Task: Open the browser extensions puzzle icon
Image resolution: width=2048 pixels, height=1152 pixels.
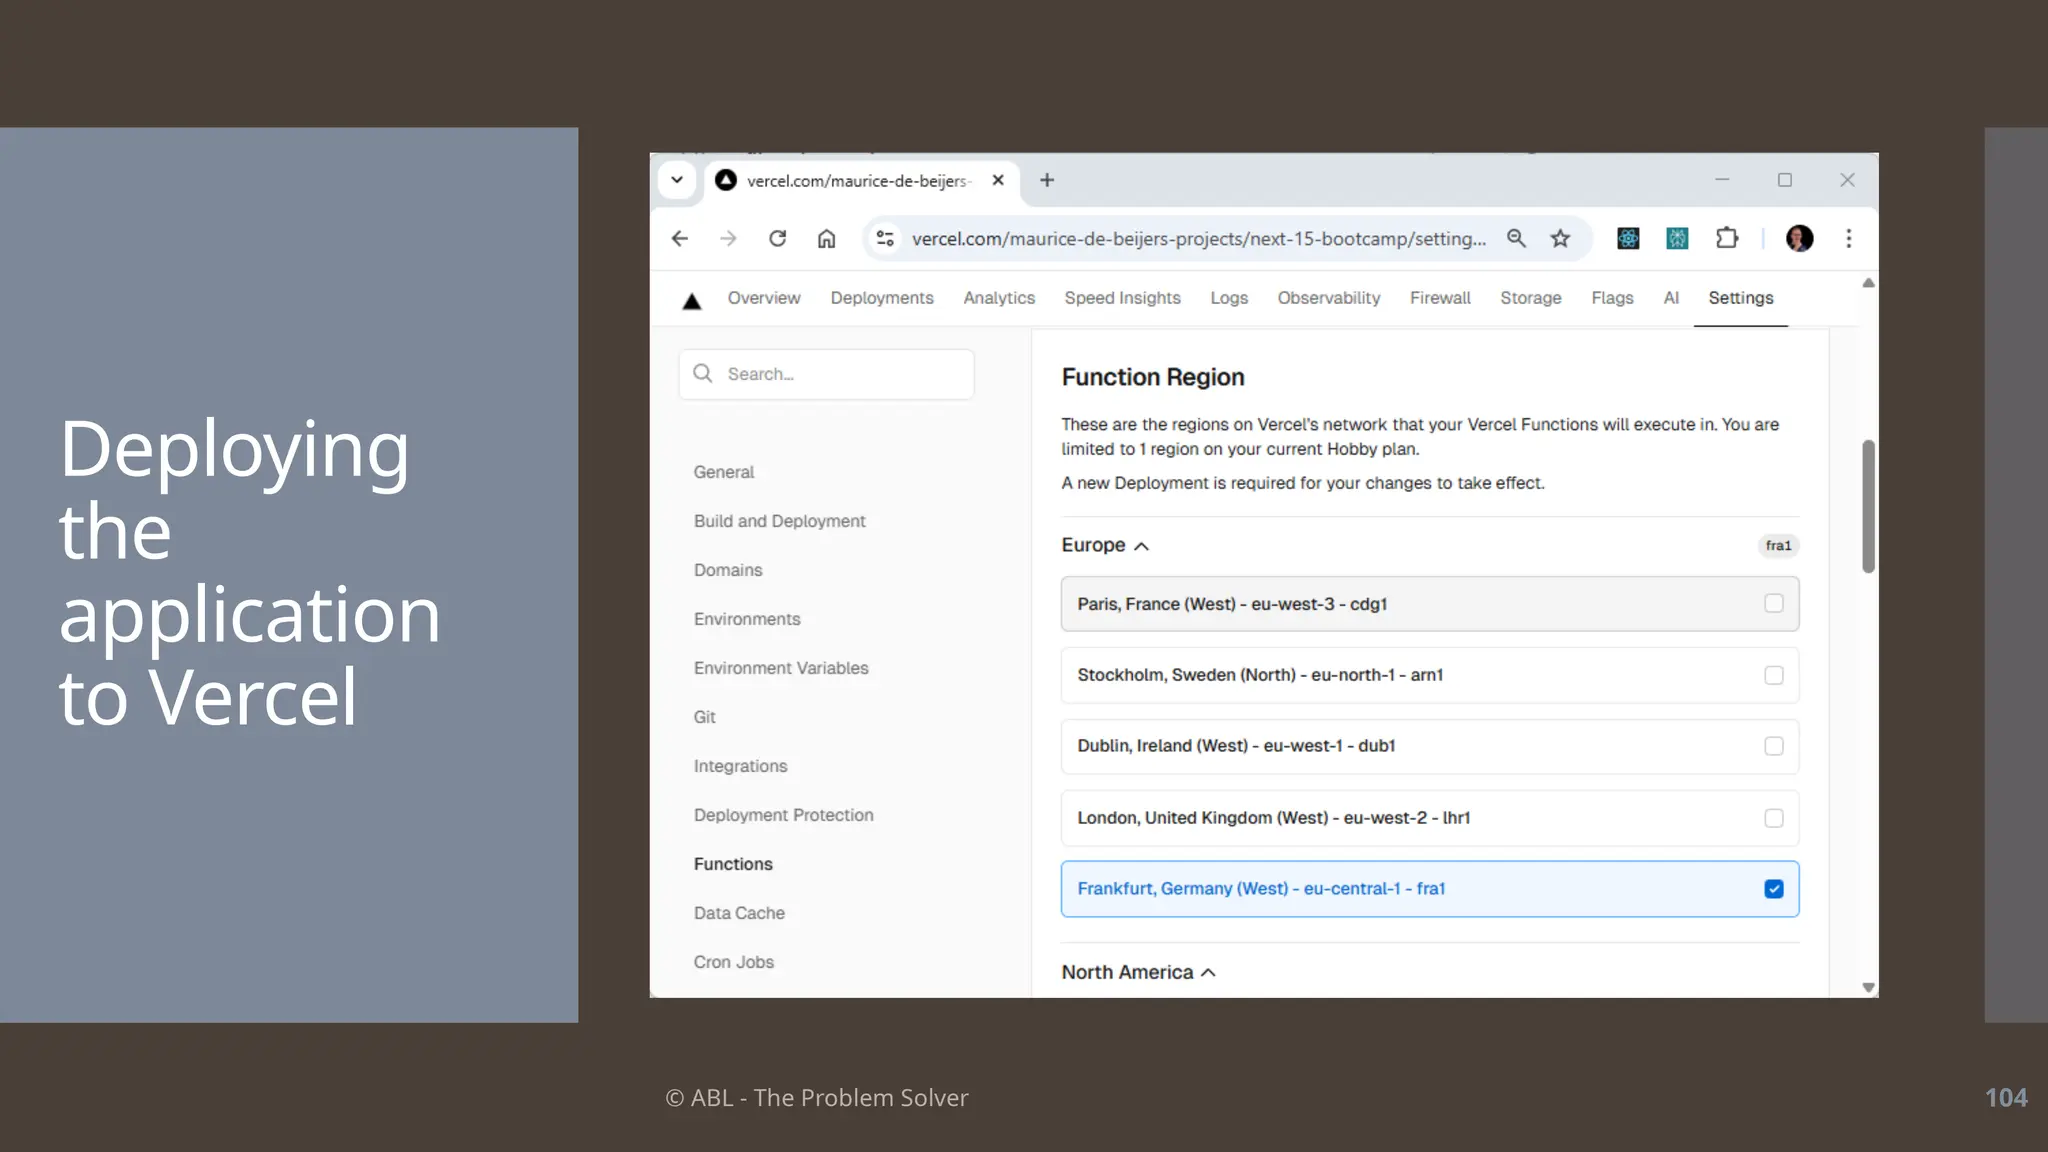Action: (x=1727, y=238)
